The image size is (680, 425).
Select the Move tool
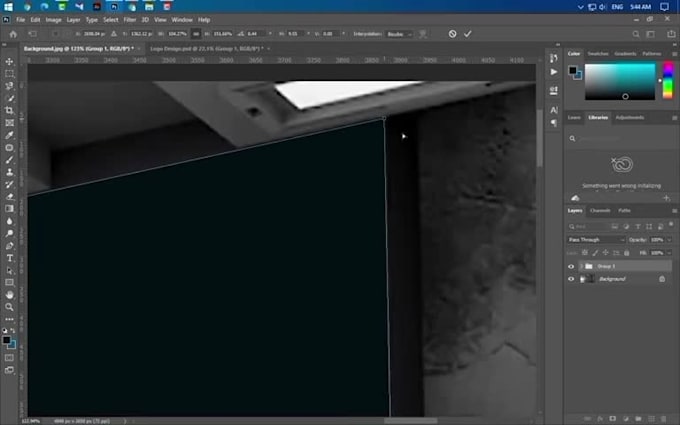point(9,62)
